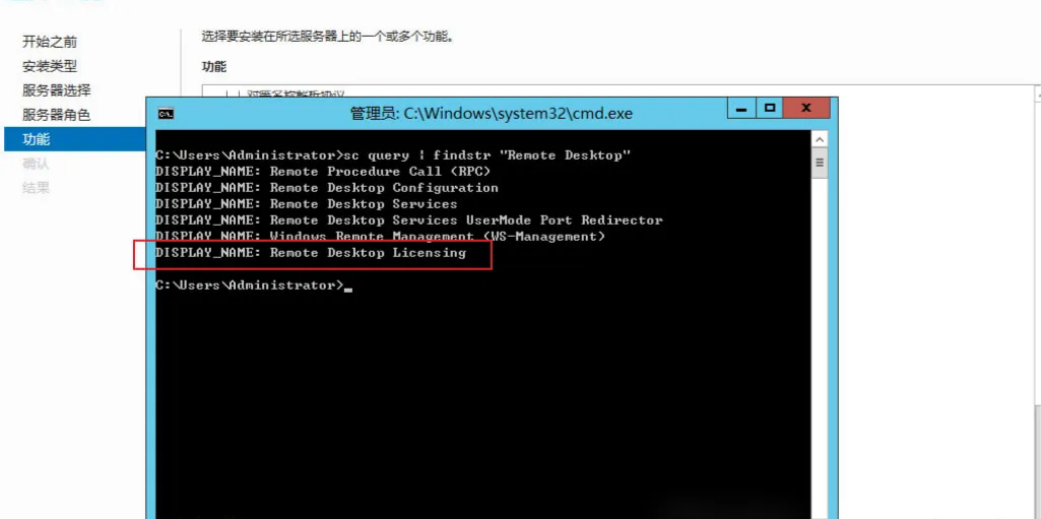Image resolution: width=1041 pixels, height=519 pixels.
Task: Click the sc query findstr command line
Action: 393,155
